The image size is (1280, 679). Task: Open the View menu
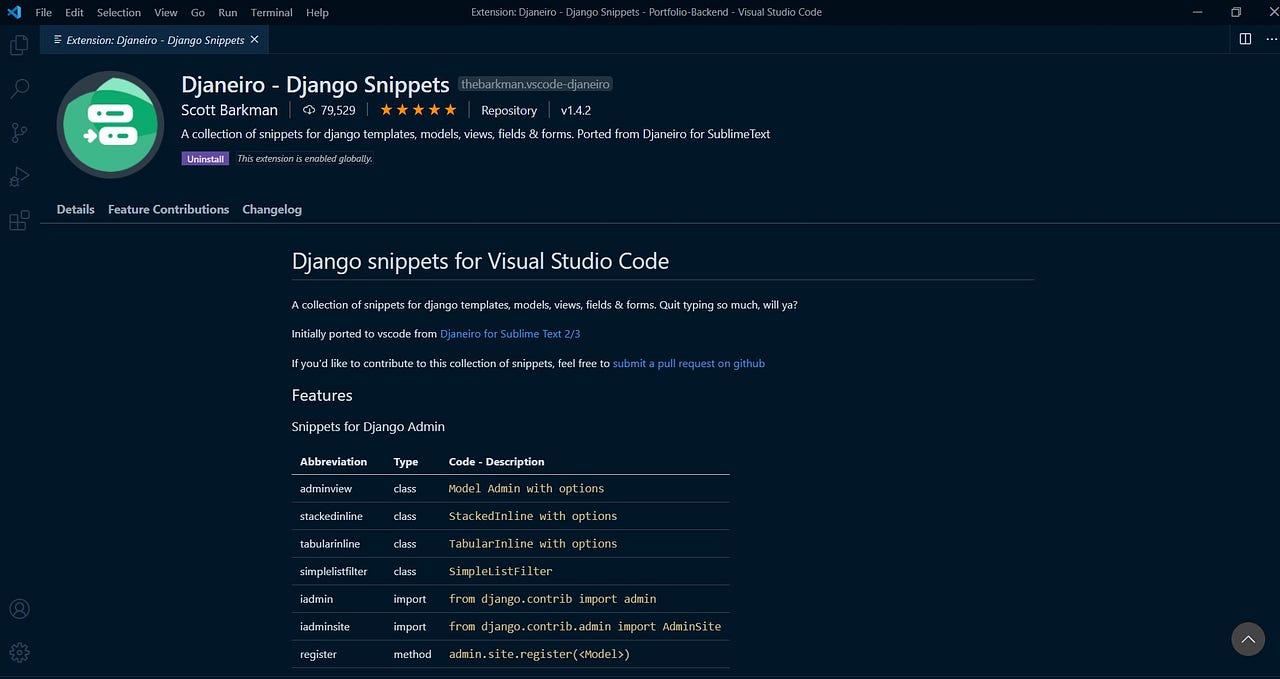click(x=165, y=12)
